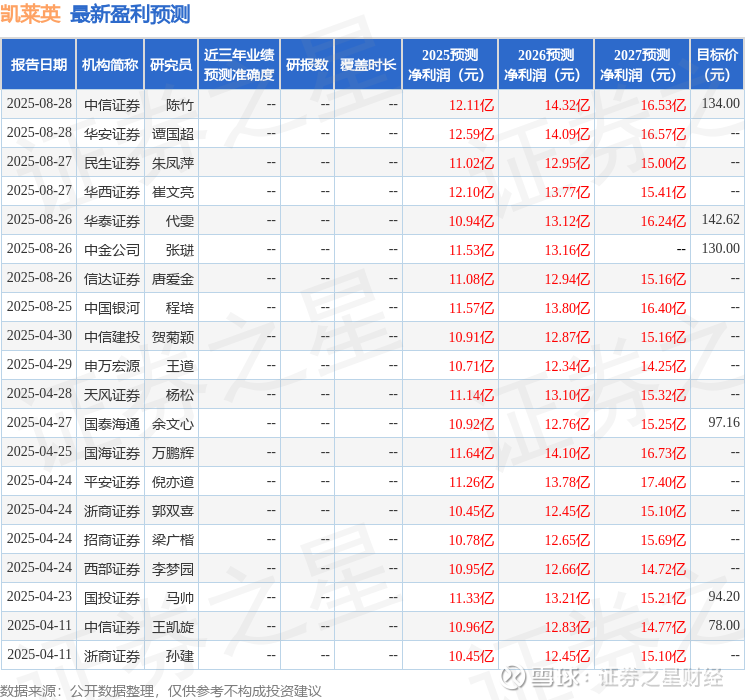The image size is (745, 700).
Task: Click the 15.69亿 forecast value
Action: (x=663, y=540)
